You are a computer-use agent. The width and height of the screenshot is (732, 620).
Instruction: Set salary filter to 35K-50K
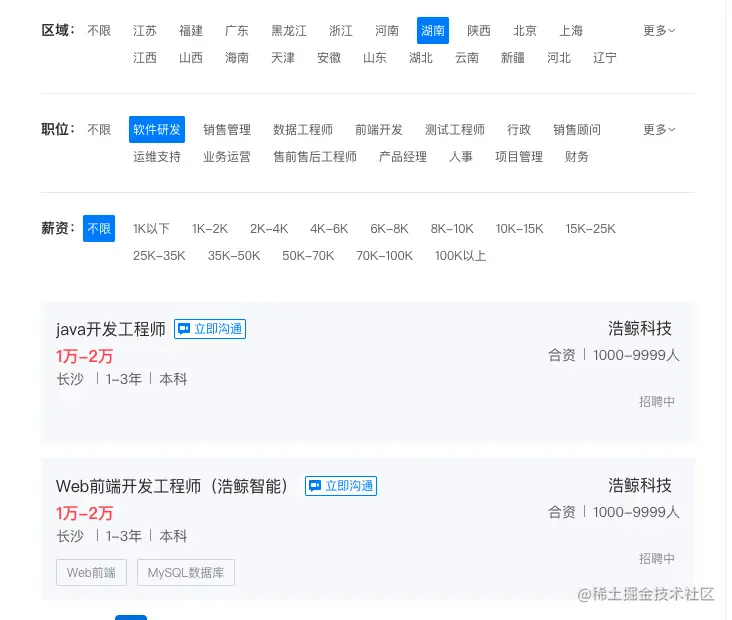[x=234, y=256]
